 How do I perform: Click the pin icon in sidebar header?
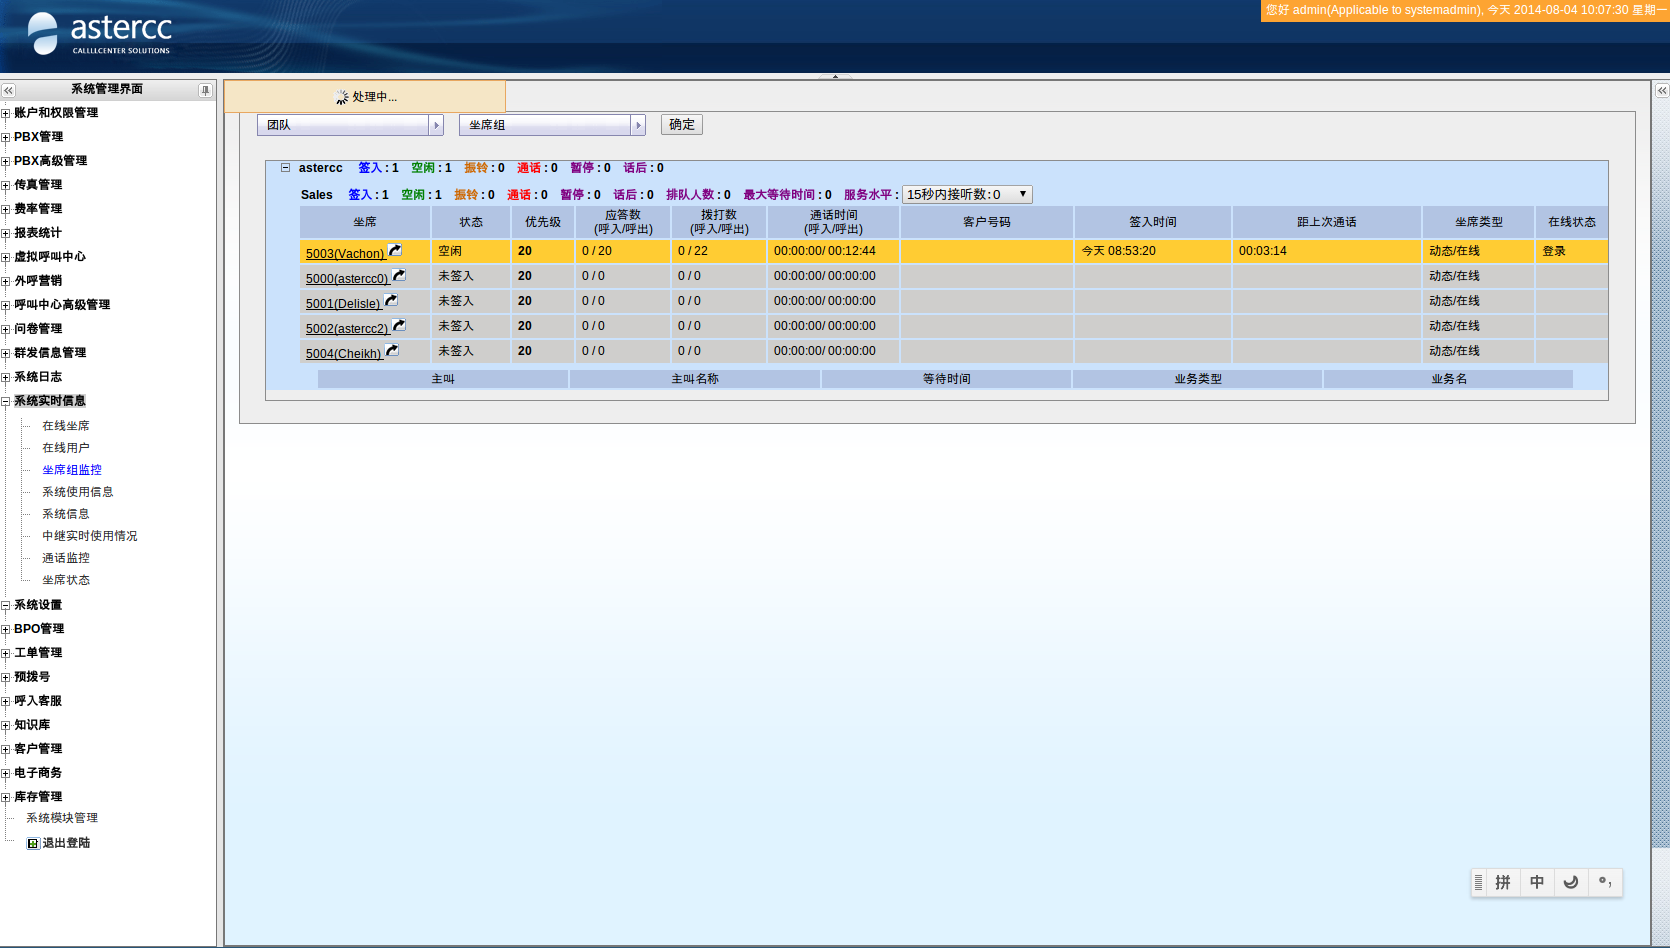(x=205, y=90)
